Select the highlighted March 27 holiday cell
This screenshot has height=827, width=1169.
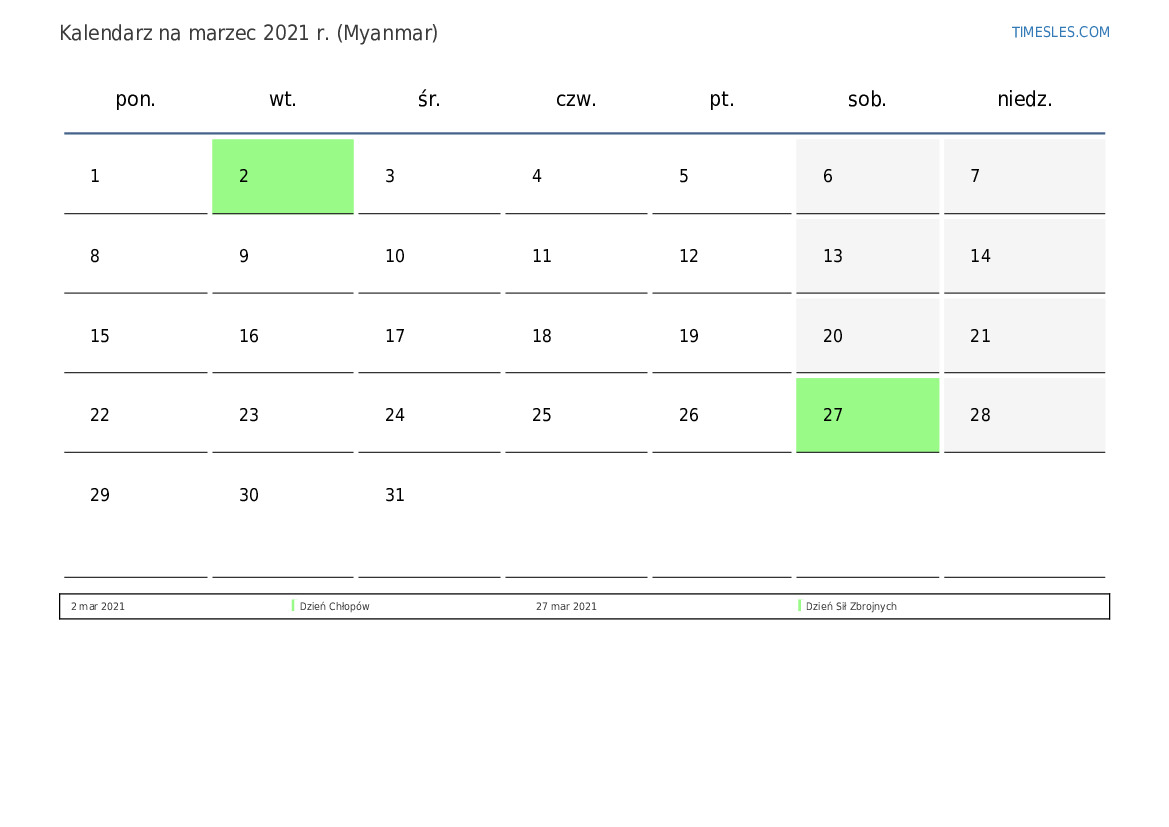tap(867, 415)
